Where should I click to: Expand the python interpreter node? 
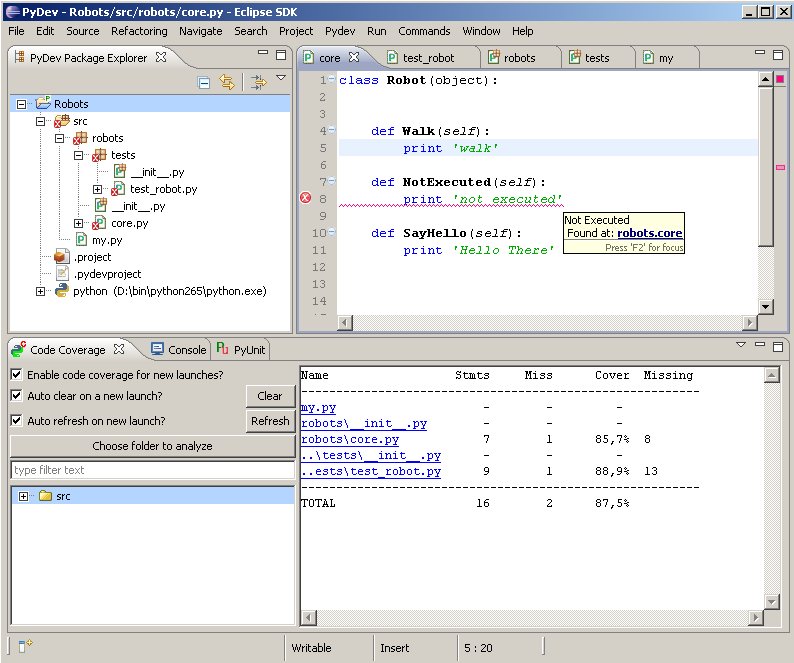[x=41, y=291]
